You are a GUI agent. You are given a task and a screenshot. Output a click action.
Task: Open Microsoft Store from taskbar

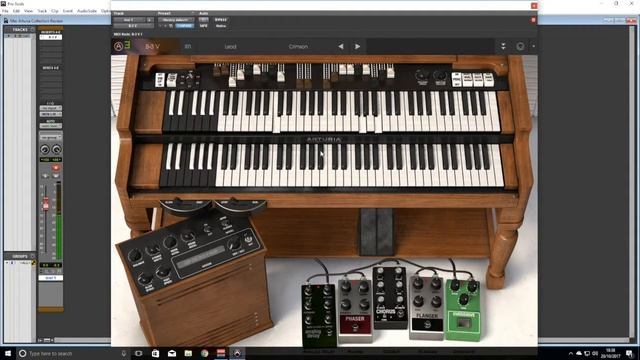155,353
